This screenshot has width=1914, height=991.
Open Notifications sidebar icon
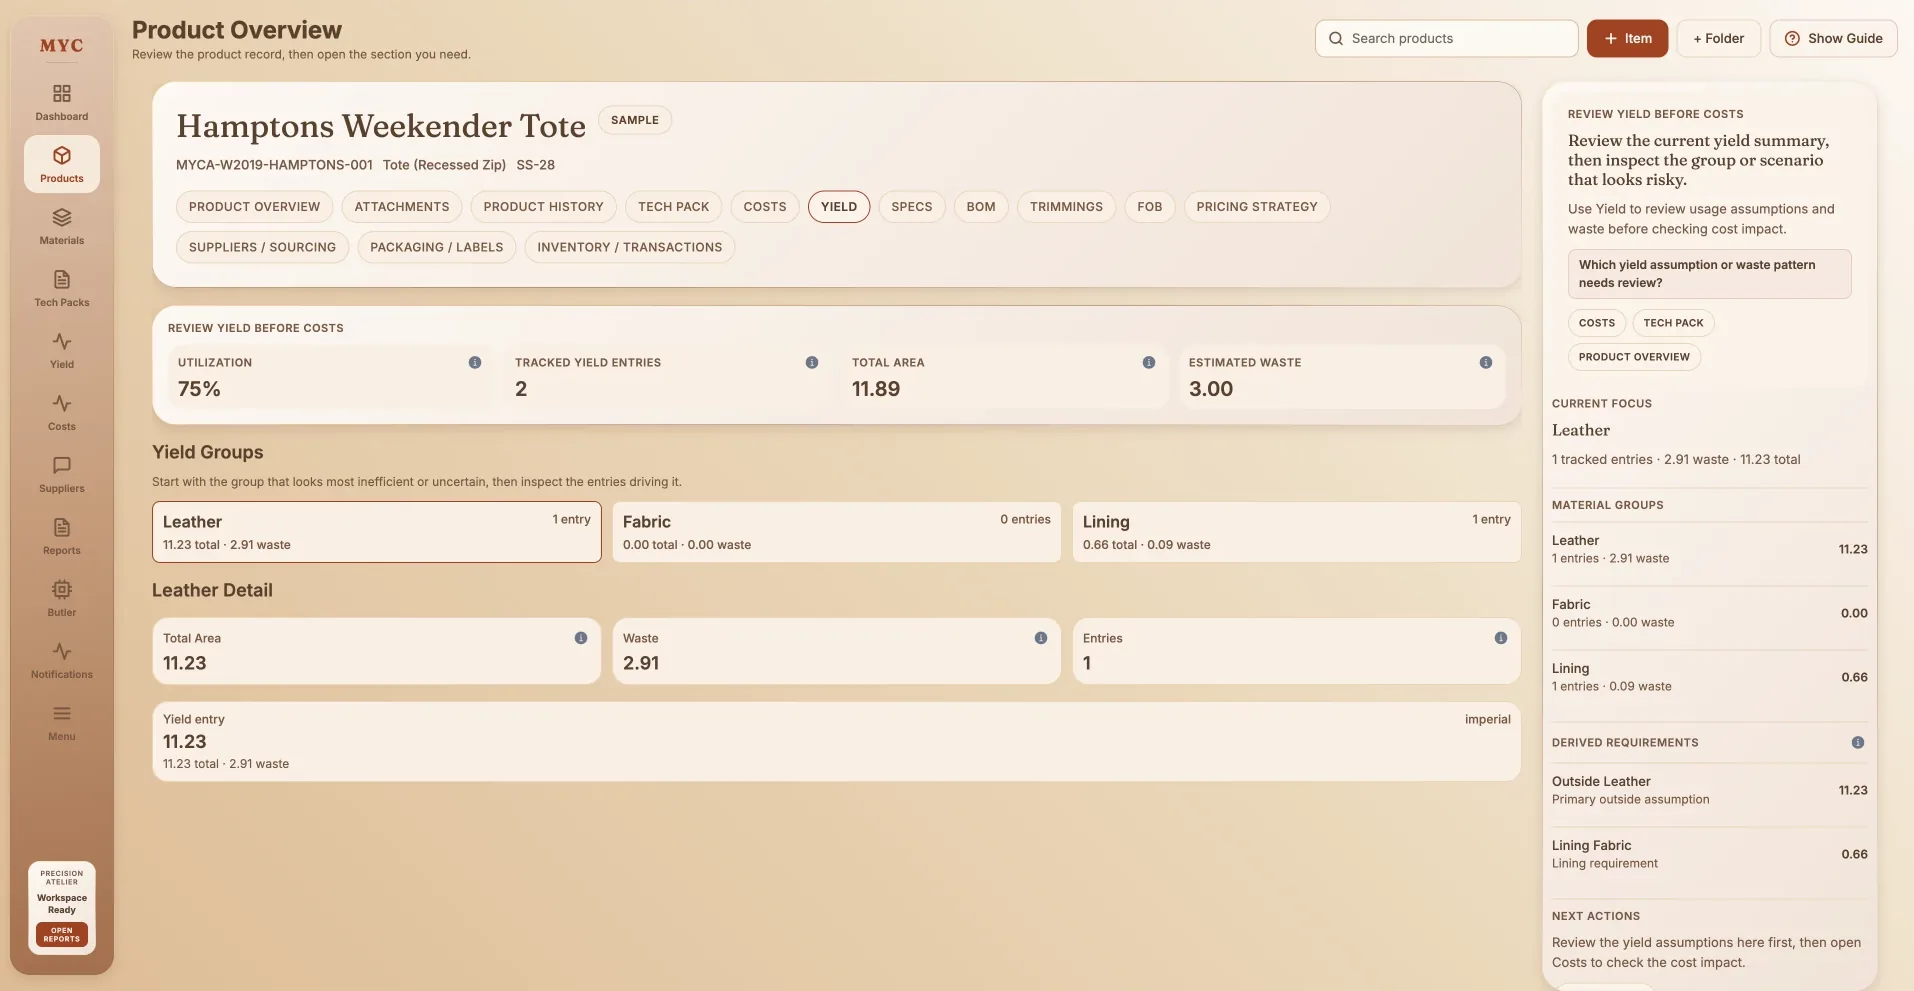[62, 660]
